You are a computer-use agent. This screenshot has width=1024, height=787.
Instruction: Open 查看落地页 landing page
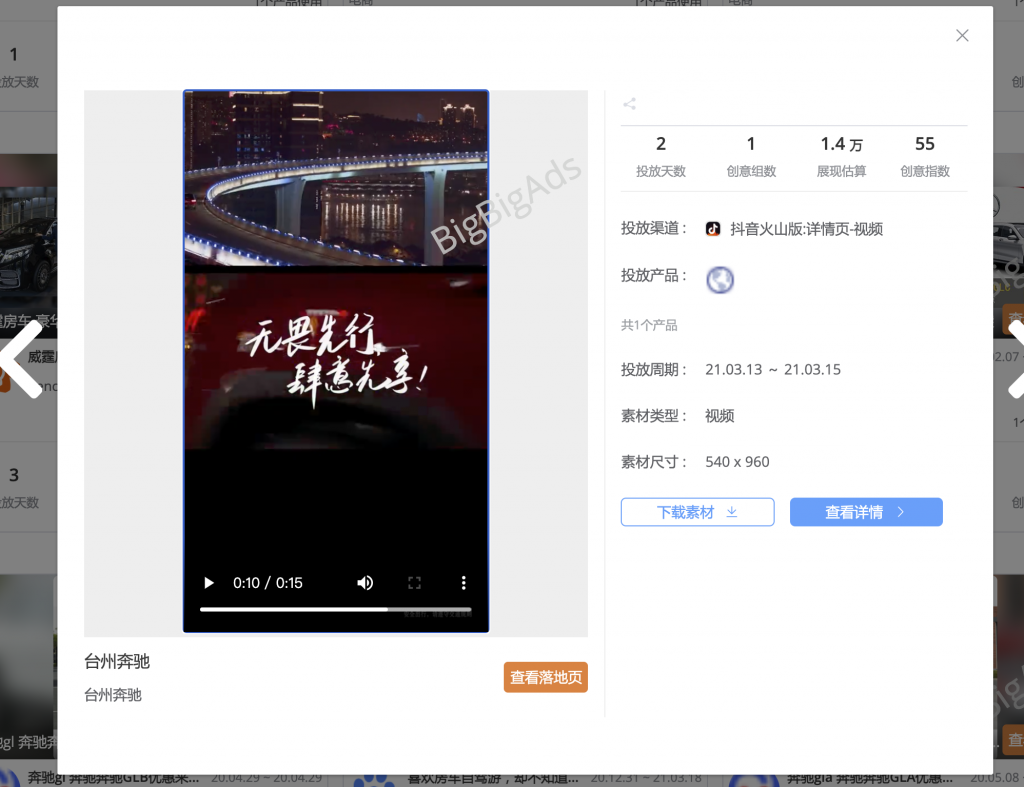(x=545, y=677)
